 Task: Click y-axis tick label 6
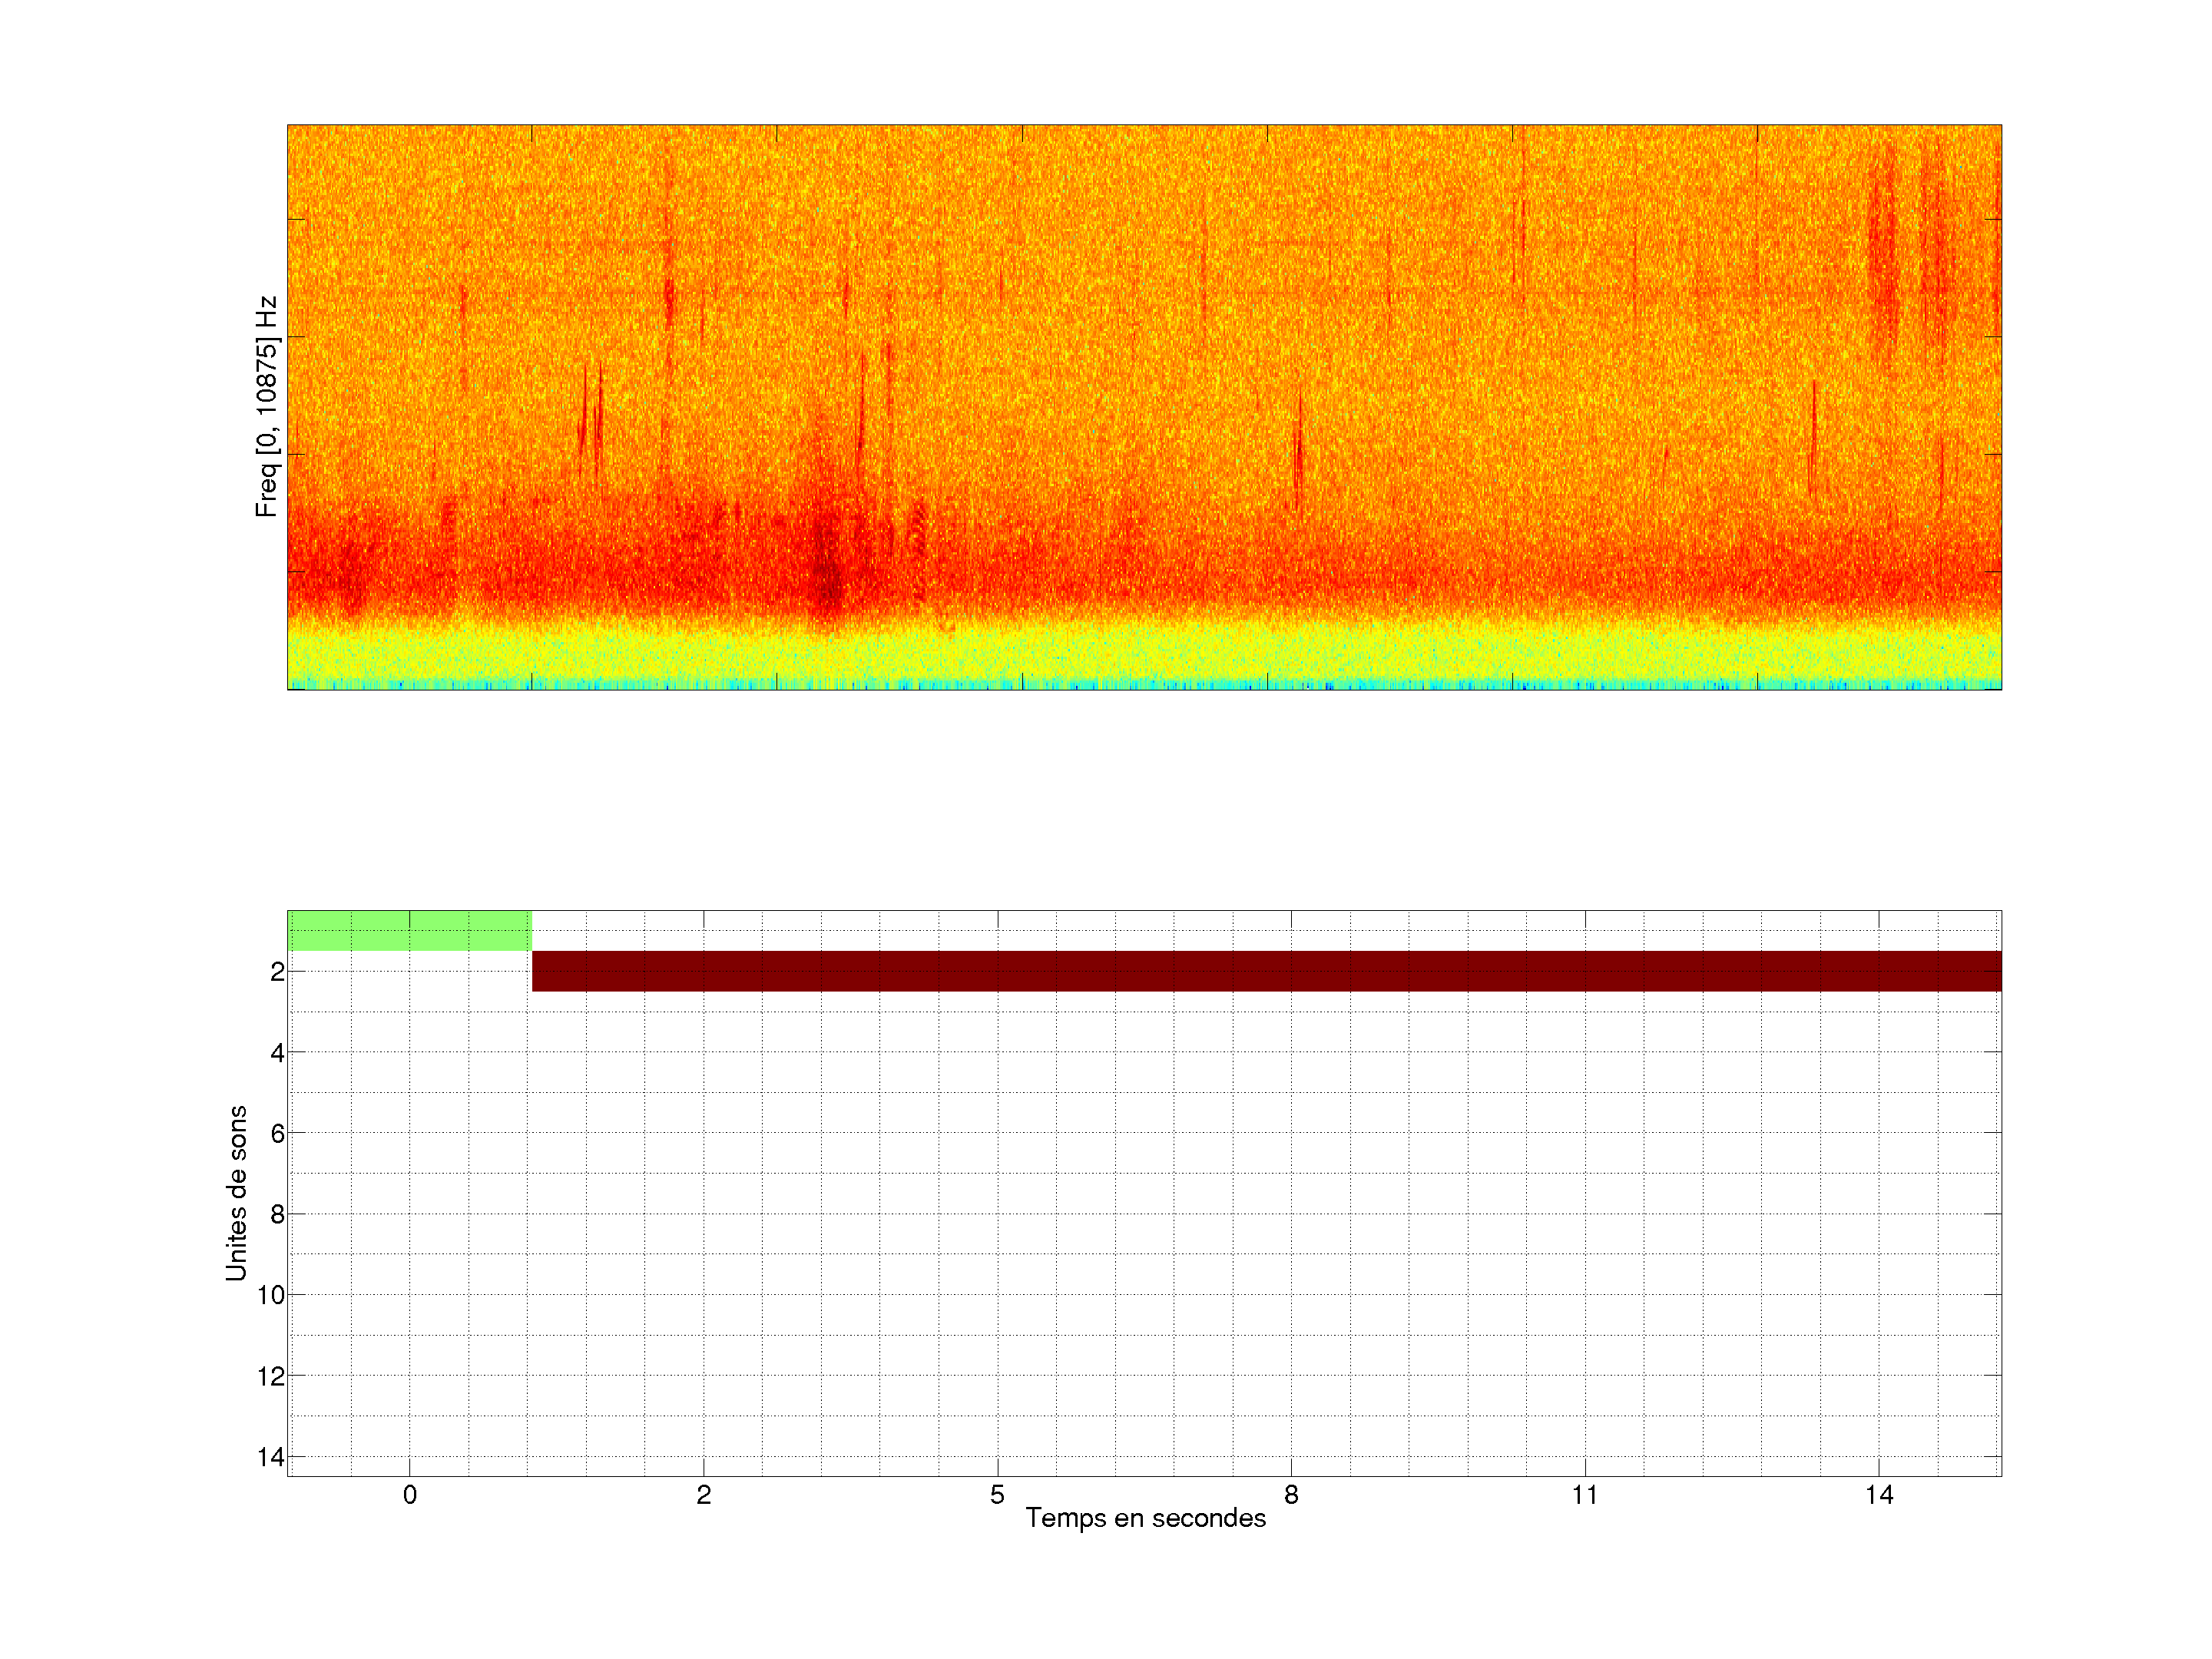[277, 1134]
